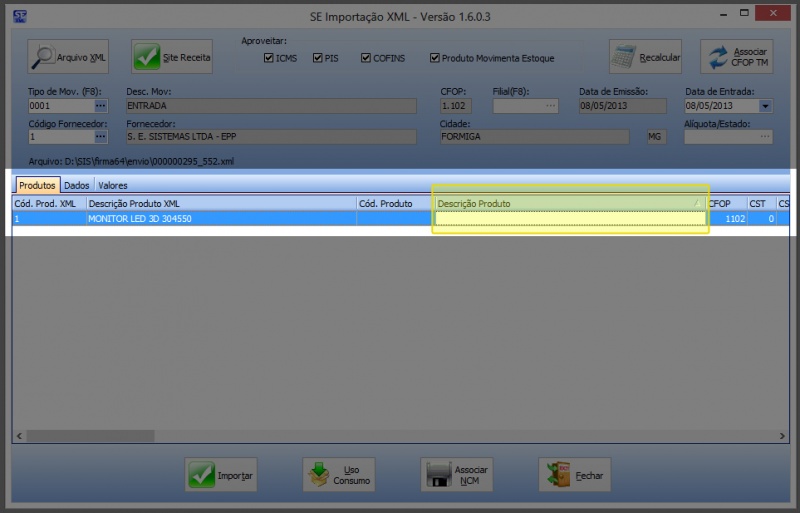Open Código Fornecedor lookup ellipsis button
This screenshot has height=513, width=800.
101,136
